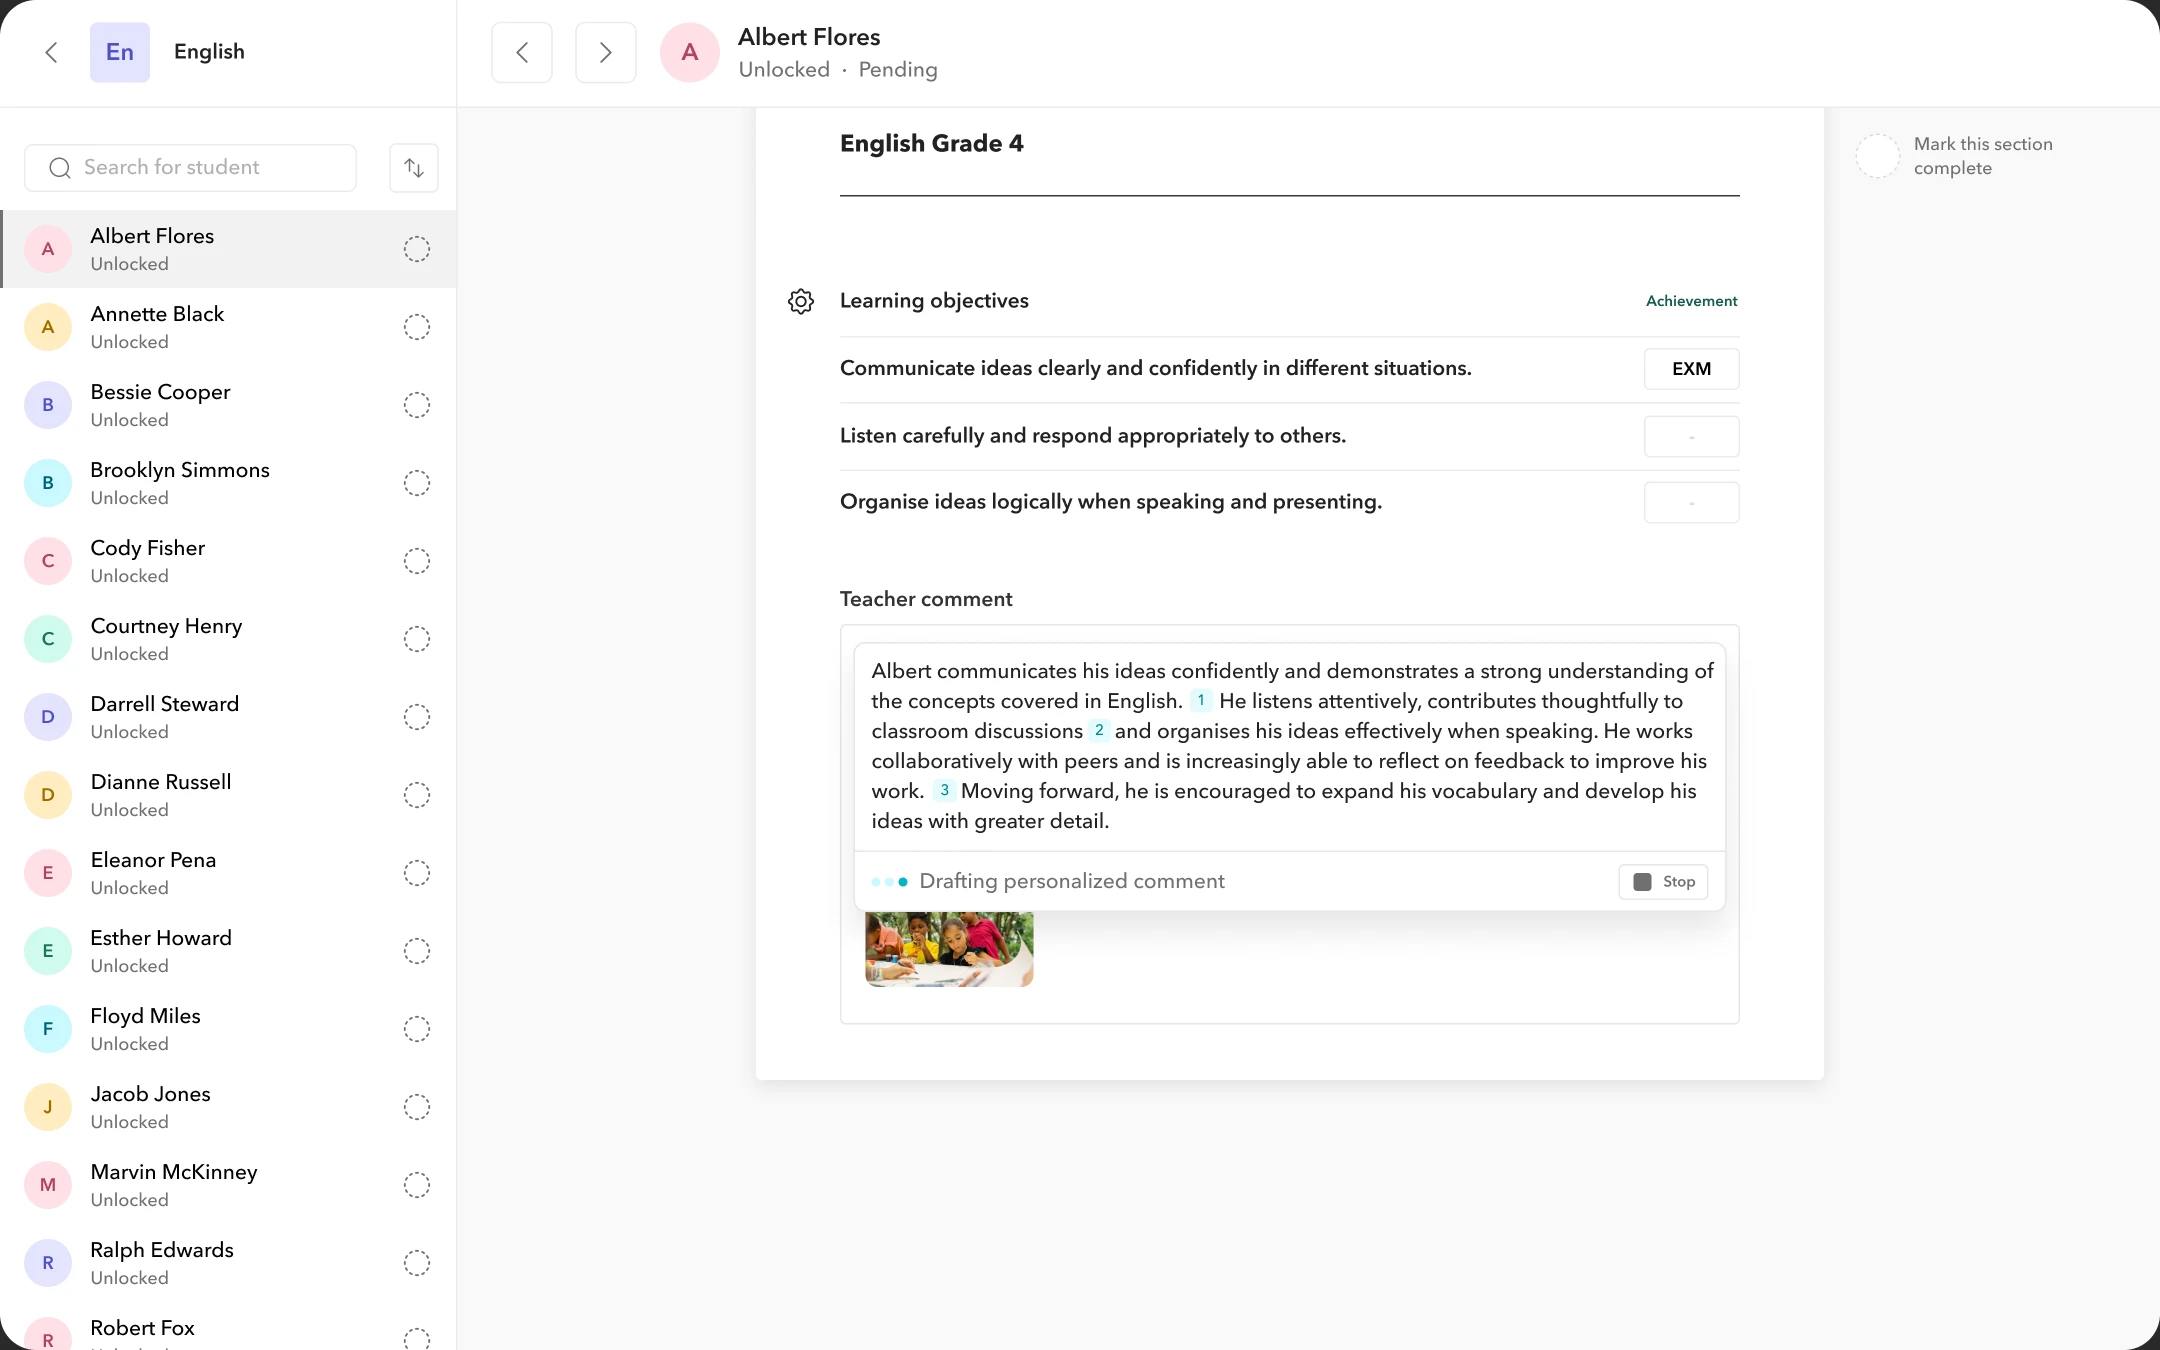Image resolution: width=2160 pixels, height=1350 pixels.
Task: Click the English Grade 4 title
Action: point(931,143)
